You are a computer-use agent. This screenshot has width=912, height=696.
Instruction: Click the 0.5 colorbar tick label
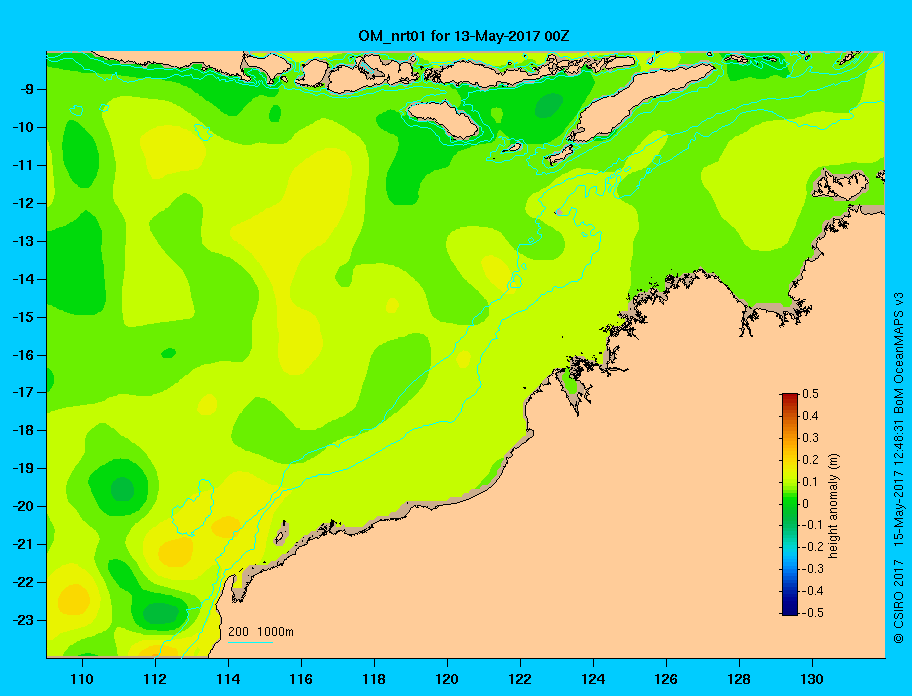[x=810, y=394]
